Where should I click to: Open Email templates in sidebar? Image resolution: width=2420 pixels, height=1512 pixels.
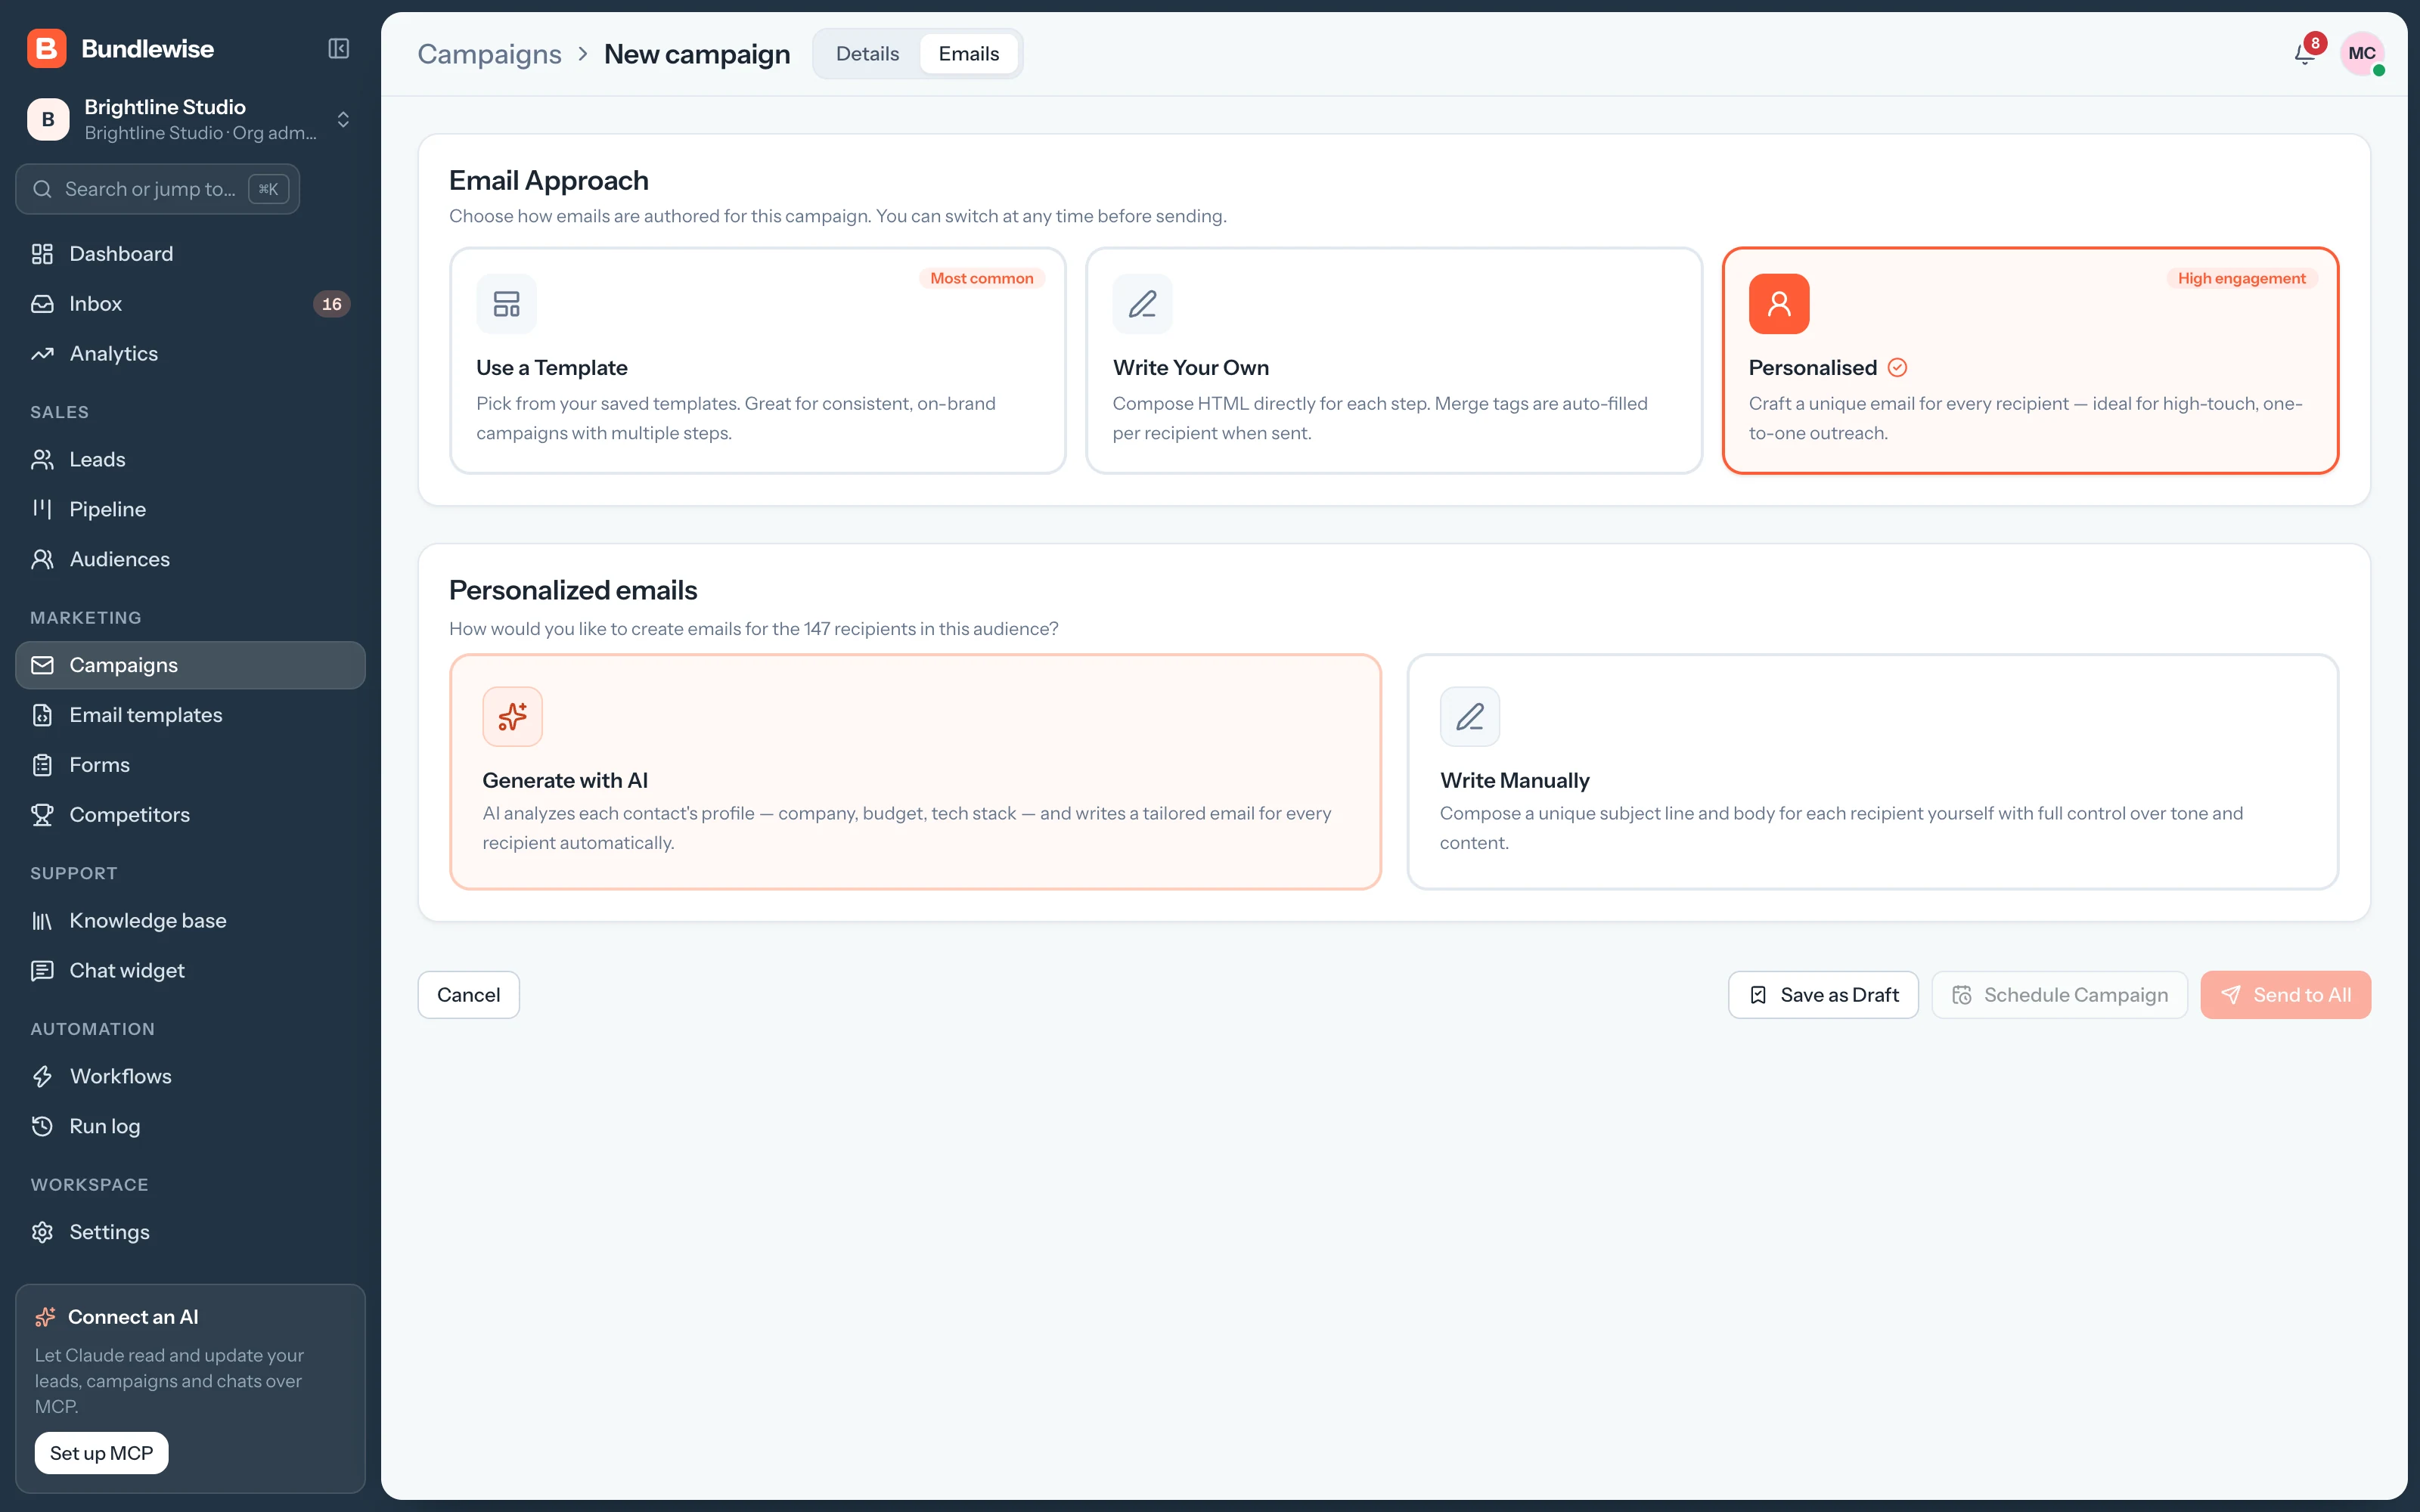[190, 715]
